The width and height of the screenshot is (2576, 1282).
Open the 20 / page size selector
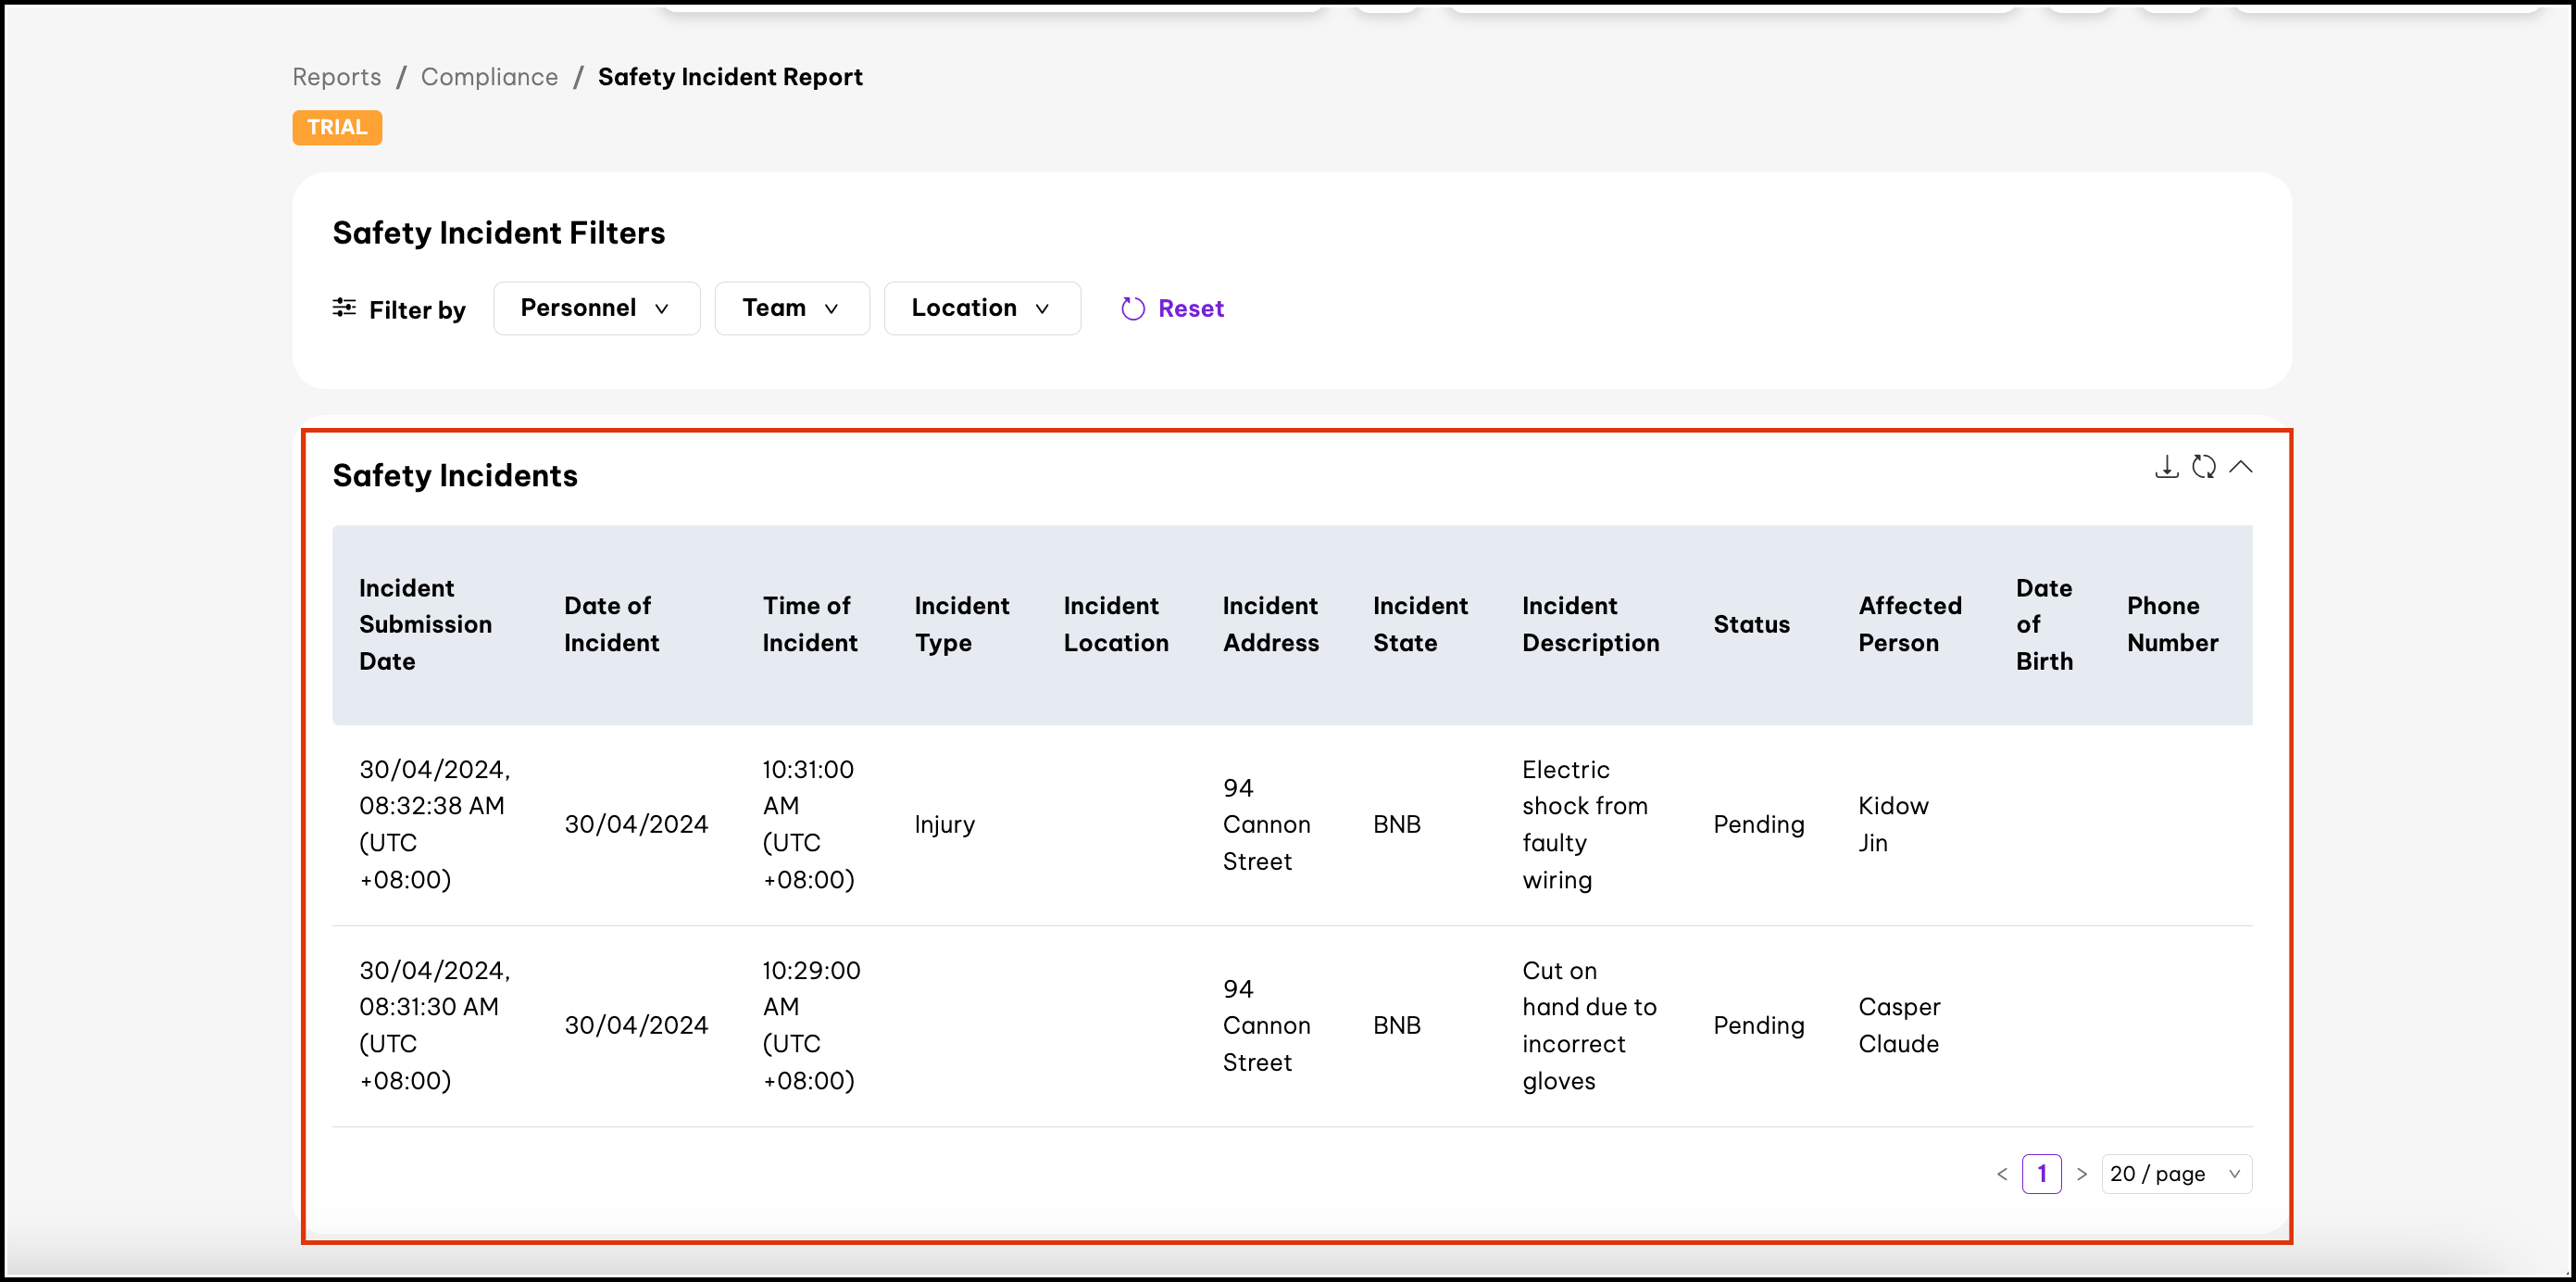[x=2175, y=1174]
